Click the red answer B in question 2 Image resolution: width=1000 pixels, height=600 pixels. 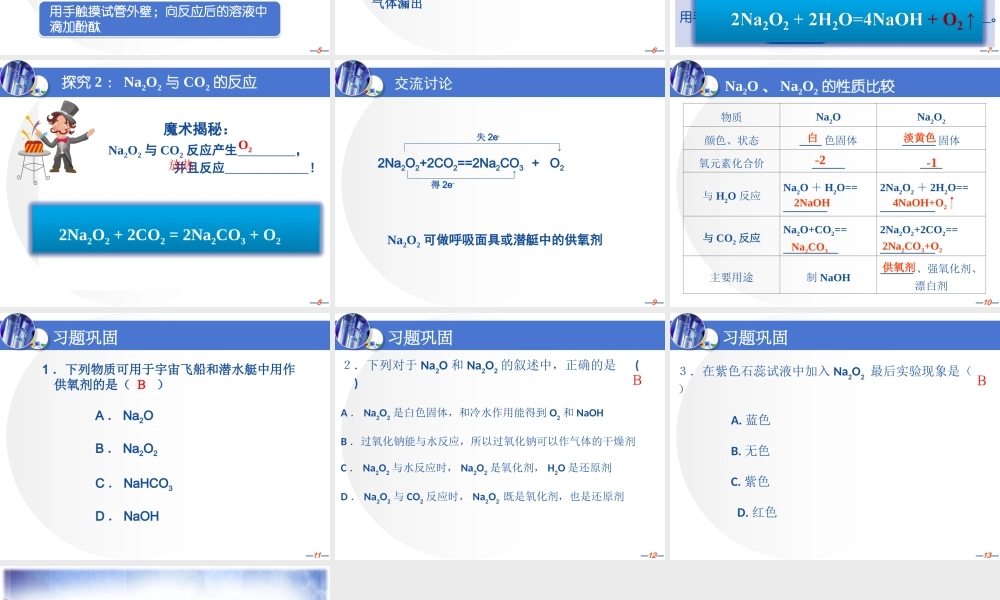click(x=636, y=380)
